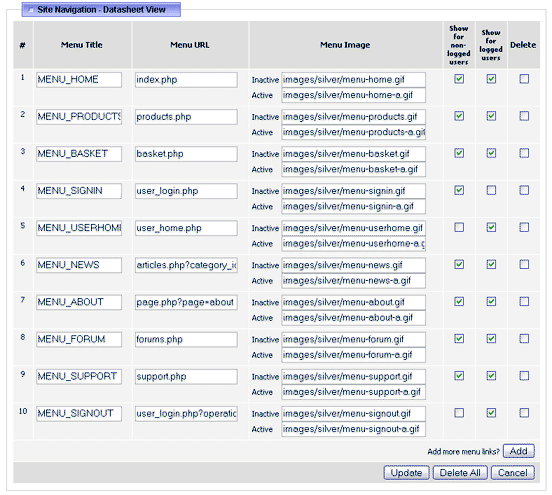Focus the MENU_PRODUCTS title field
Viewport: 552px width, 495px height.
tap(79, 117)
